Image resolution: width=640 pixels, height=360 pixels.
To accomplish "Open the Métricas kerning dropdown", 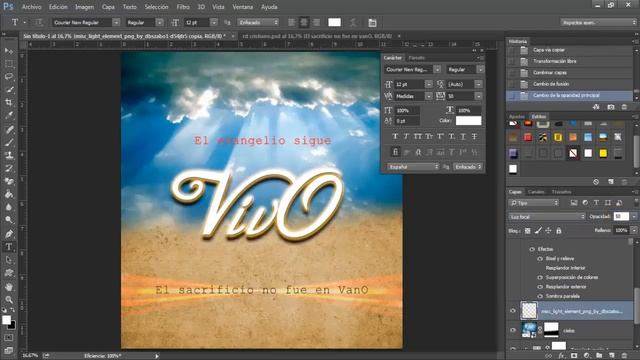I will (x=429, y=96).
